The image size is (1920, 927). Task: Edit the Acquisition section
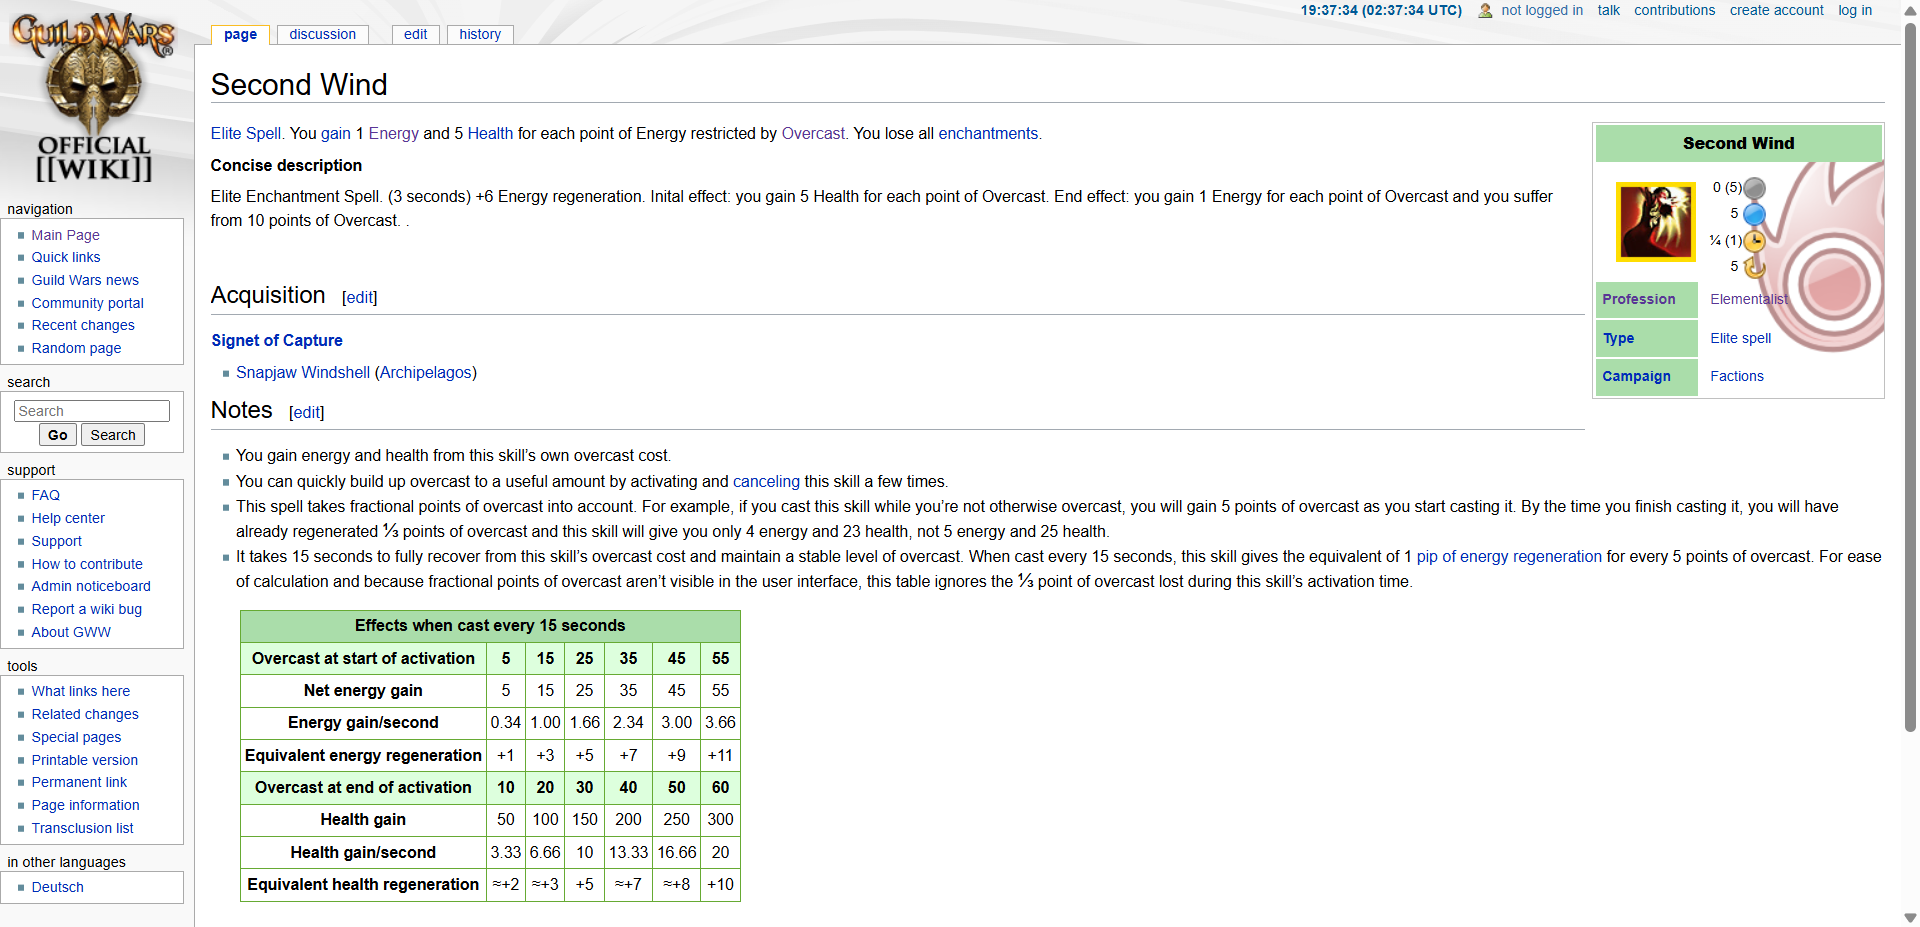pyautogui.click(x=359, y=297)
